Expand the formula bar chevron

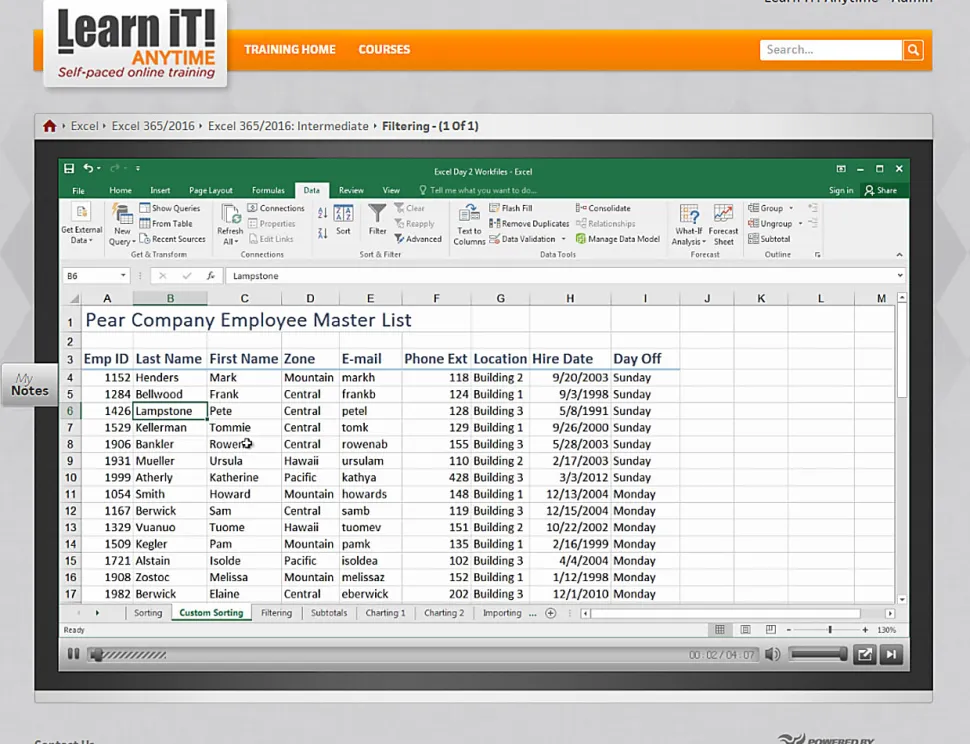click(x=899, y=275)
